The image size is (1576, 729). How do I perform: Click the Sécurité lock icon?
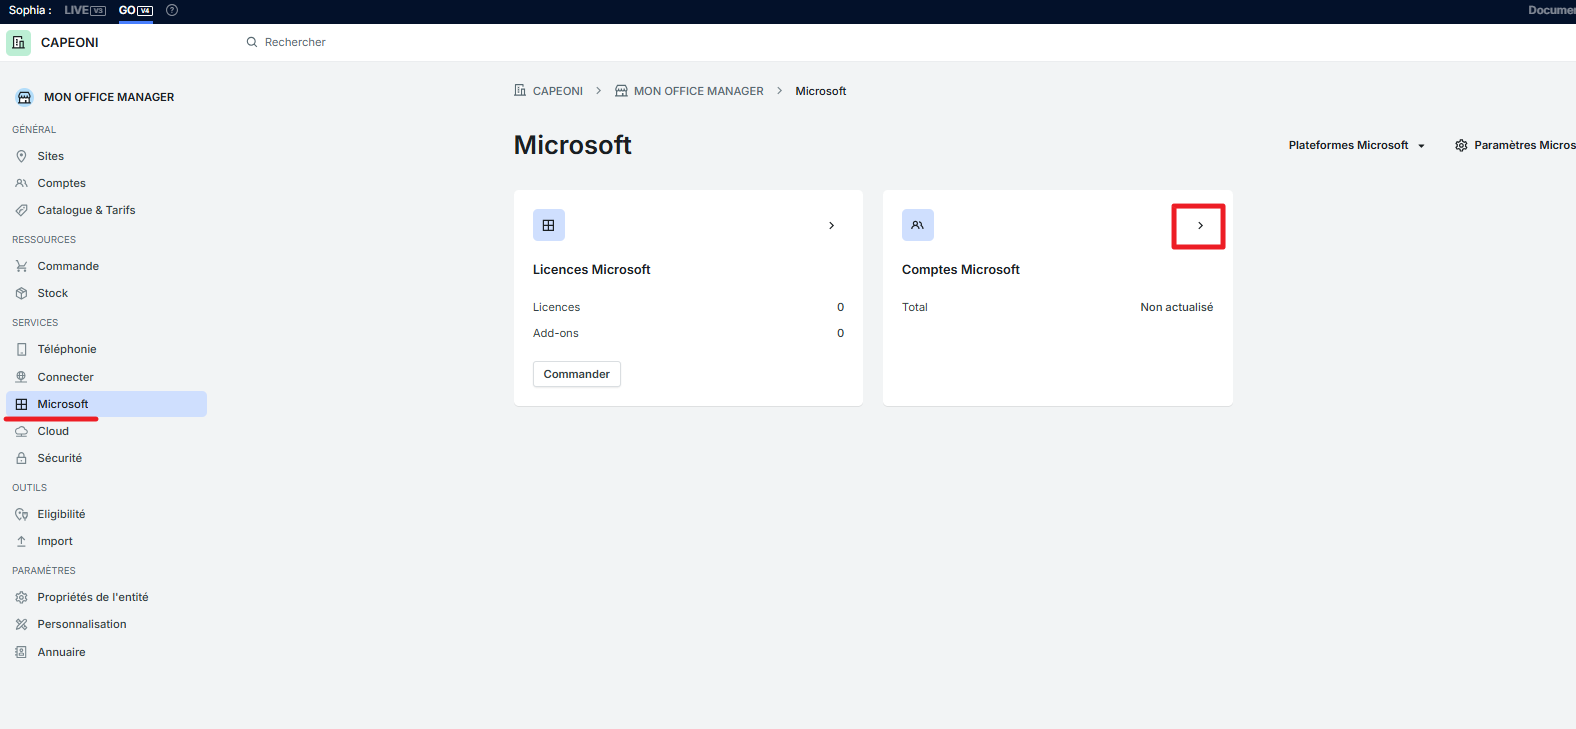point(21,458)
